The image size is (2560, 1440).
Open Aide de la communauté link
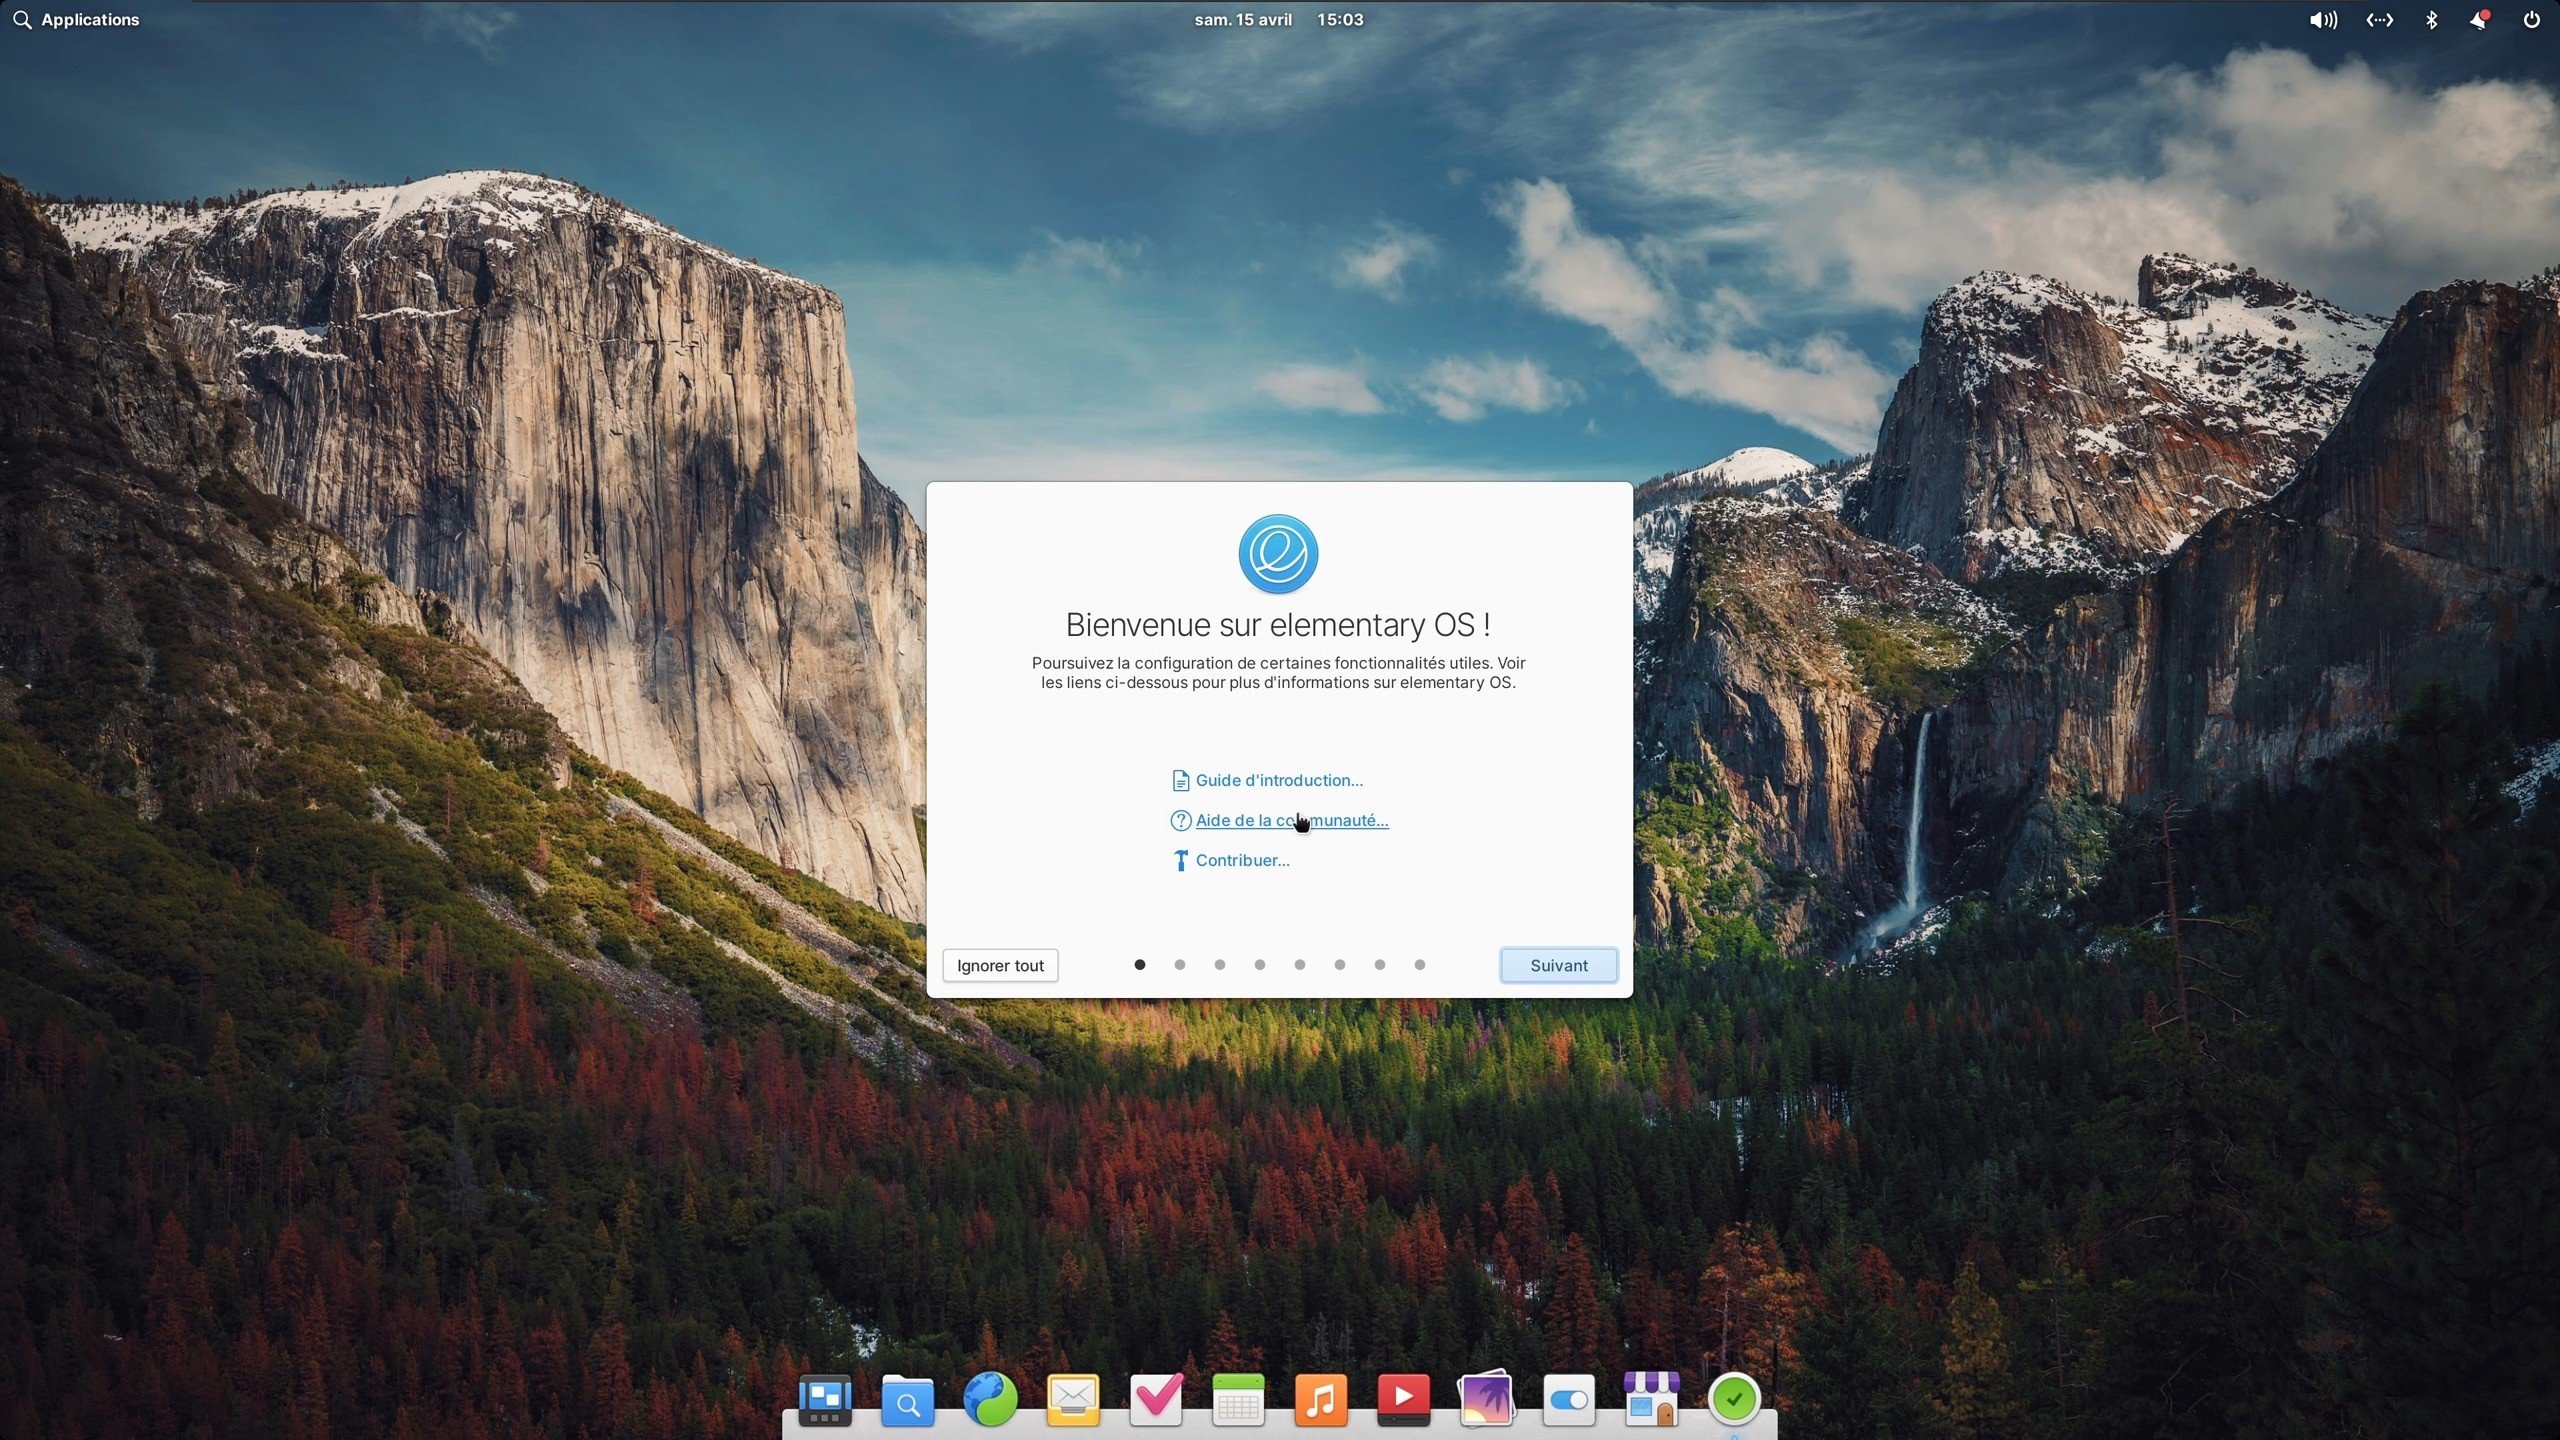1292,820
